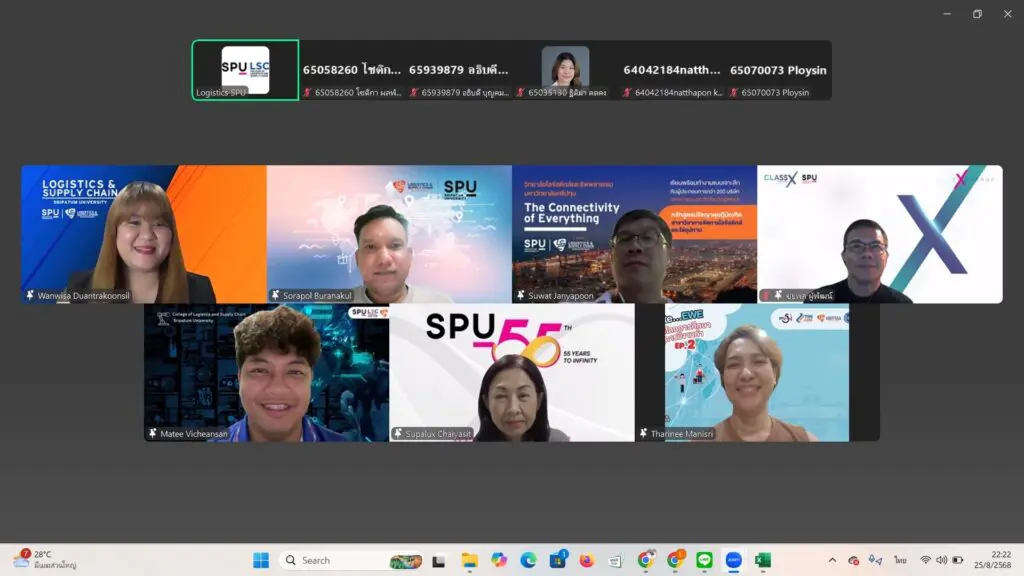Click pin icon next to Suwat Janyapoon
The width and height of the screenshot is (1024, 576).
(x=520, y=295)
